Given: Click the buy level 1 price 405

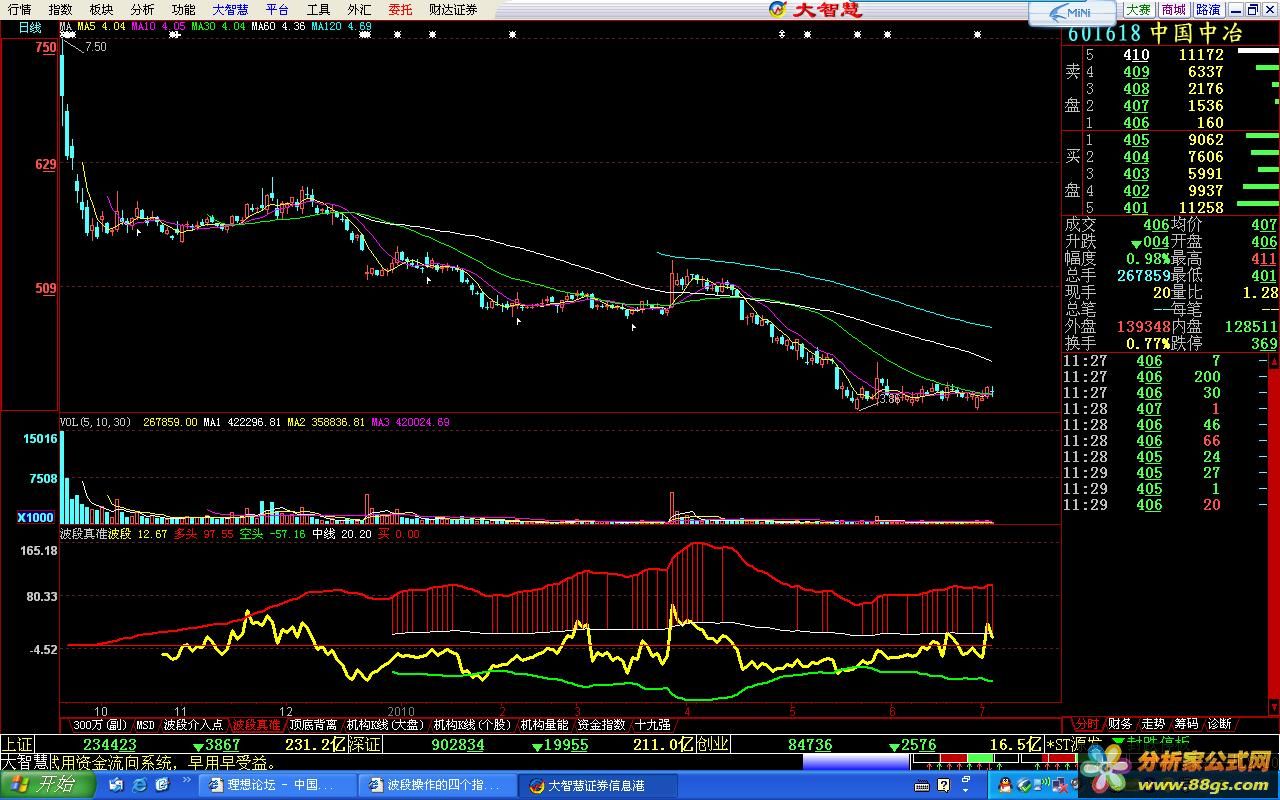Looking at the screenshot, I should click(x=1136, y=140).
